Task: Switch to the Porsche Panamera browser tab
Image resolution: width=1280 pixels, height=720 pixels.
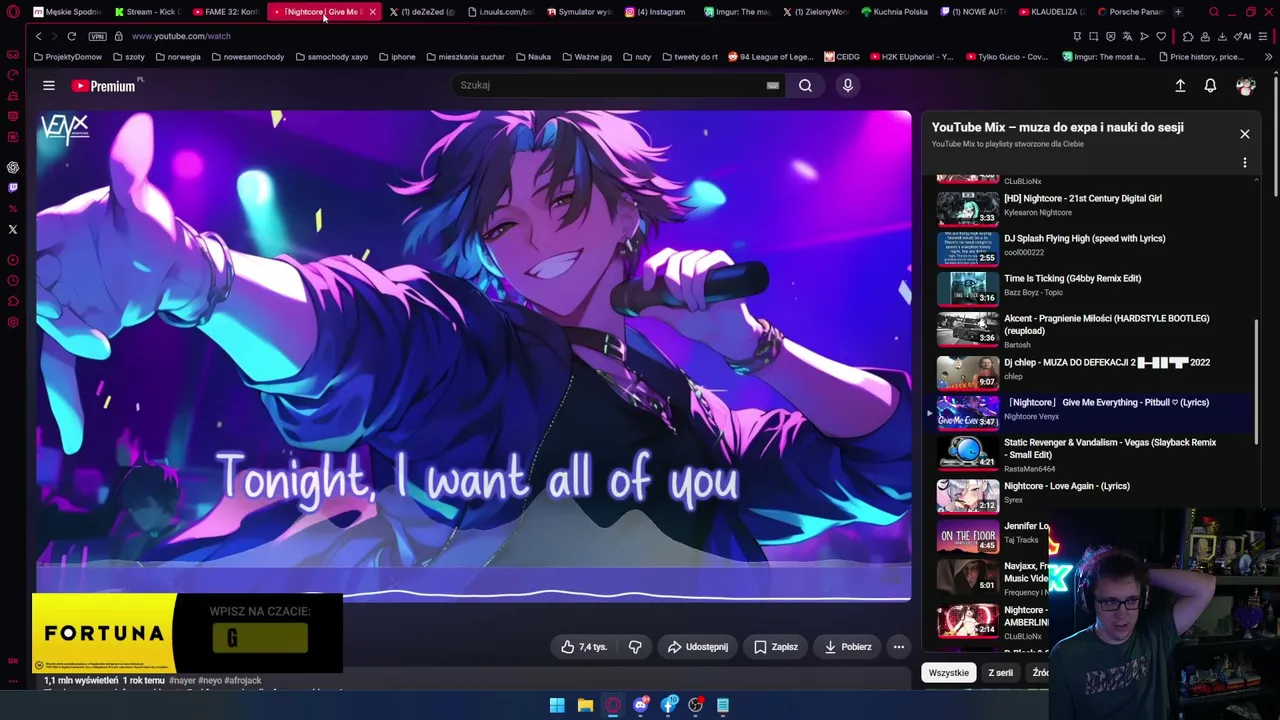Action: point(1130,12)
